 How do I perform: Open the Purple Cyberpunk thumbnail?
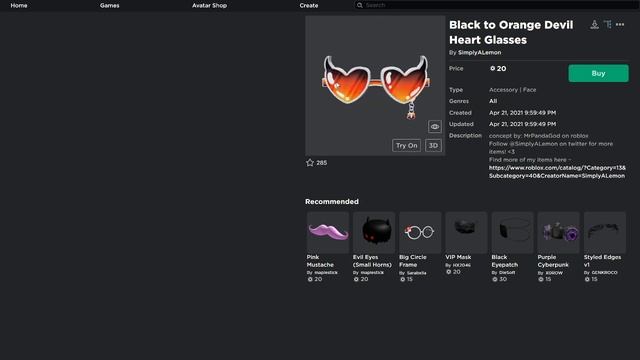(x=559, y=232)
